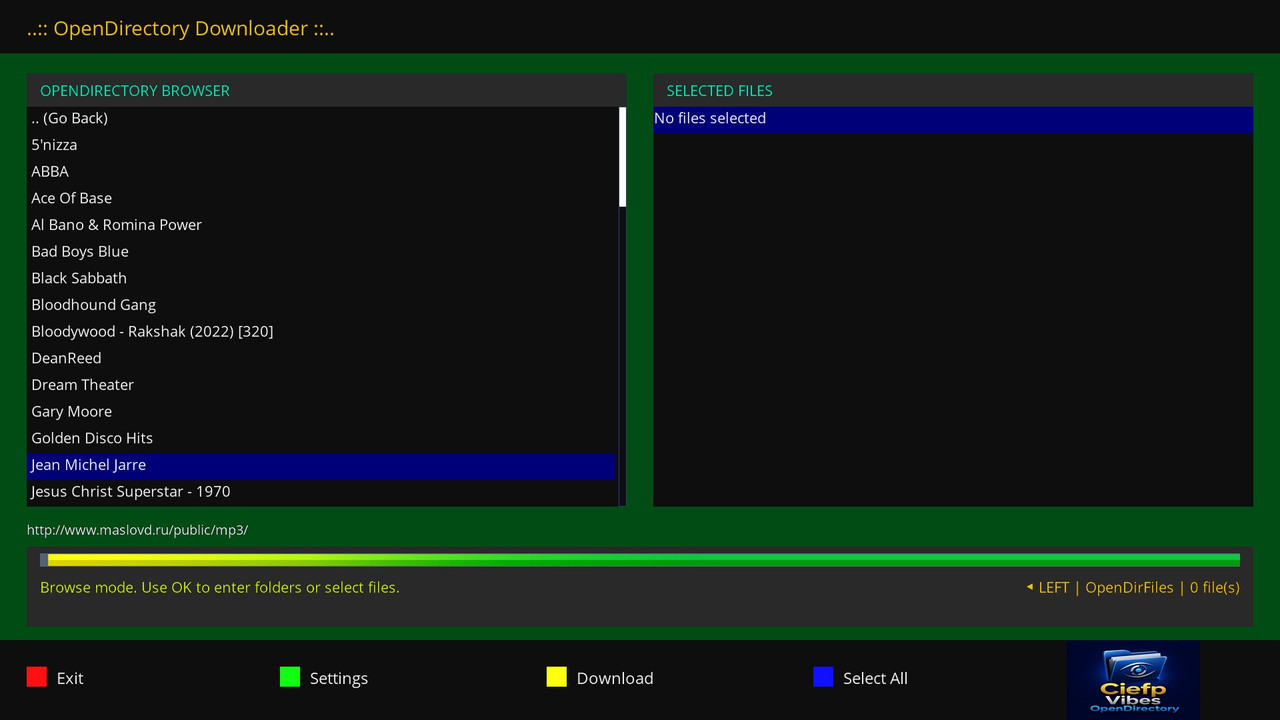Open the Golden Disco Hits folder
1280x720 pixels.
click(321, 438)
